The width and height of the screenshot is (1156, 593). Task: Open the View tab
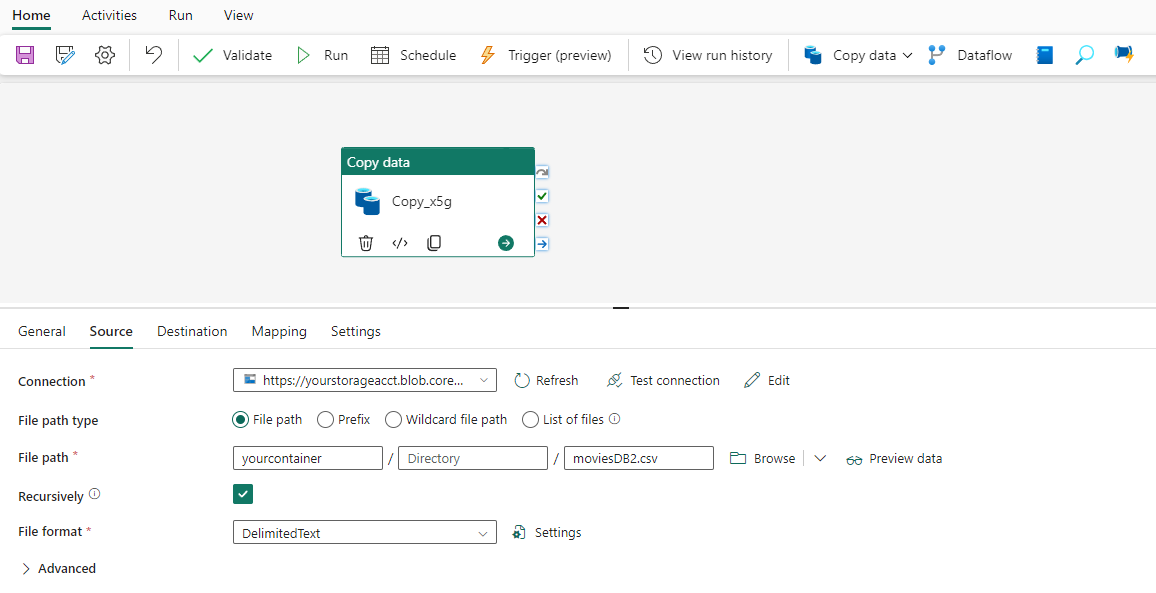pos(239,15)
